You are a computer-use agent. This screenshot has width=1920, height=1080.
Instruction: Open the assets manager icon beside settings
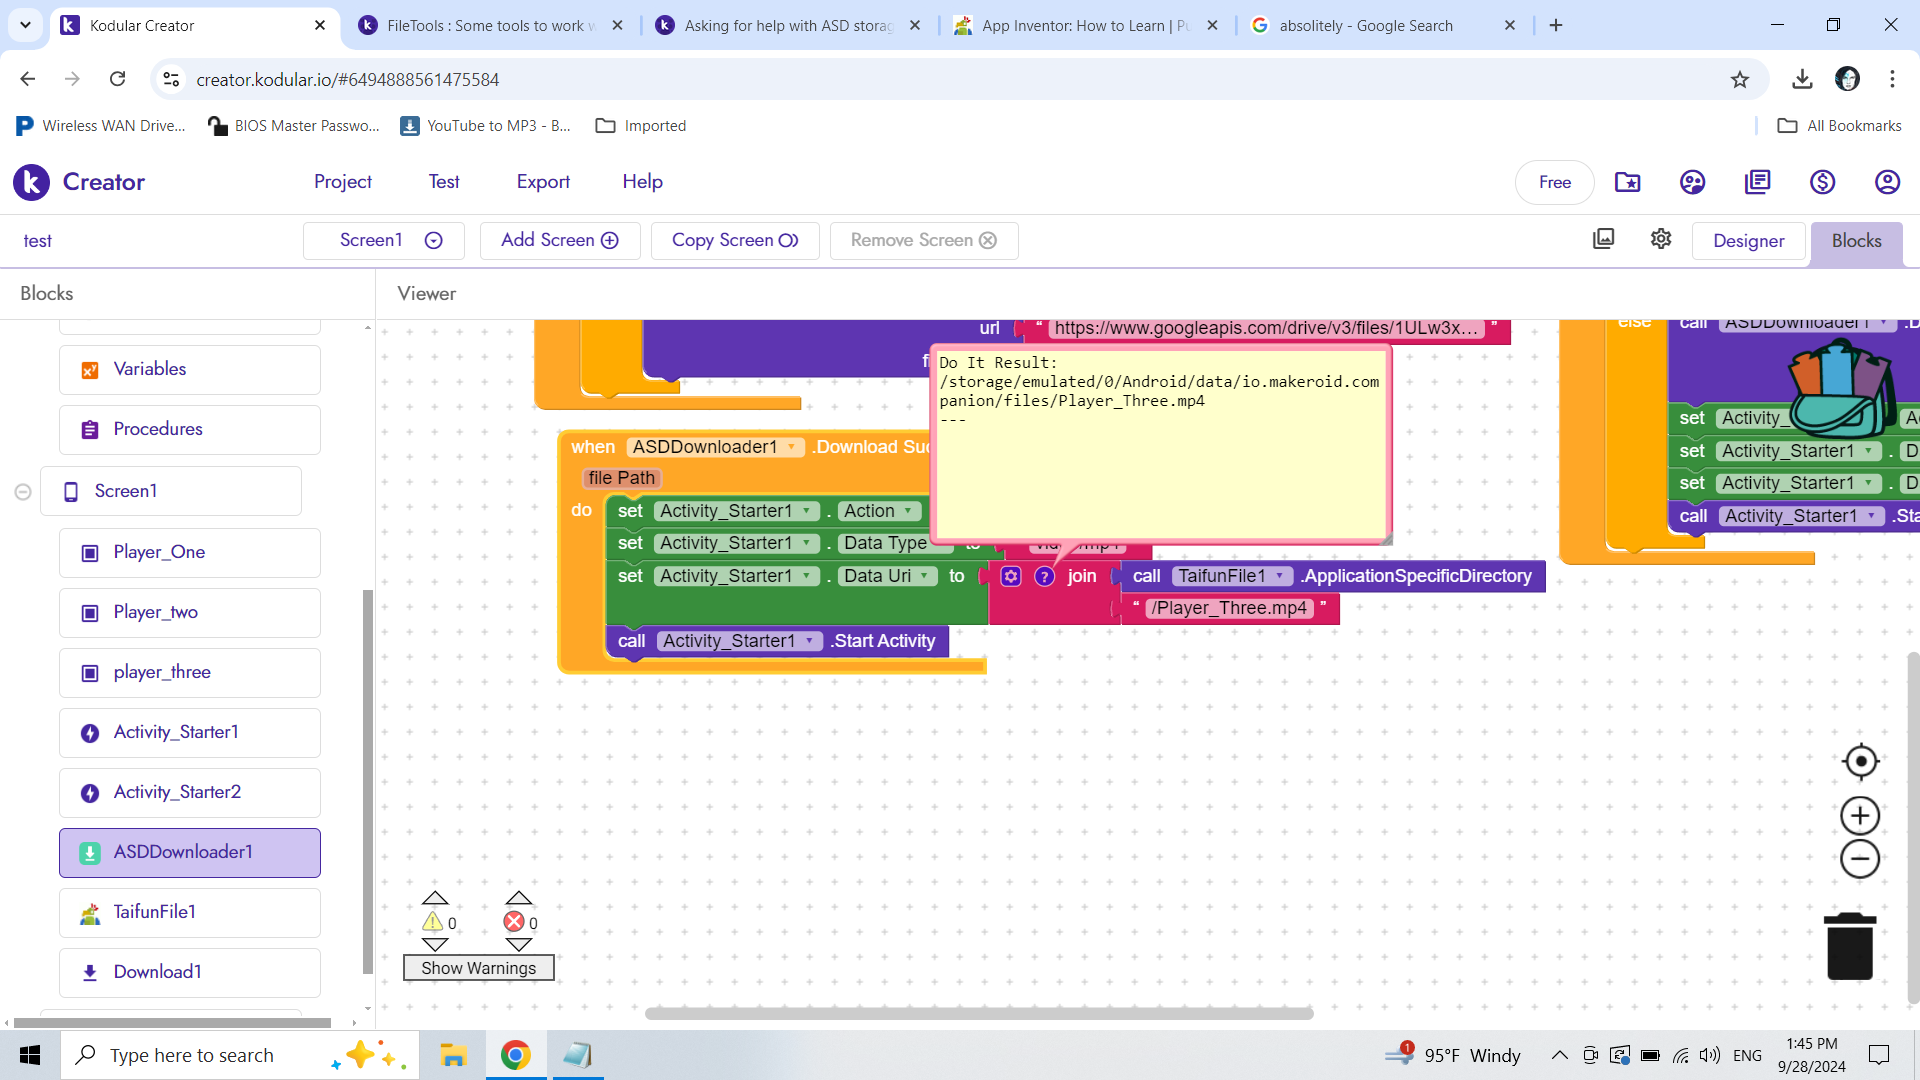1603,239
